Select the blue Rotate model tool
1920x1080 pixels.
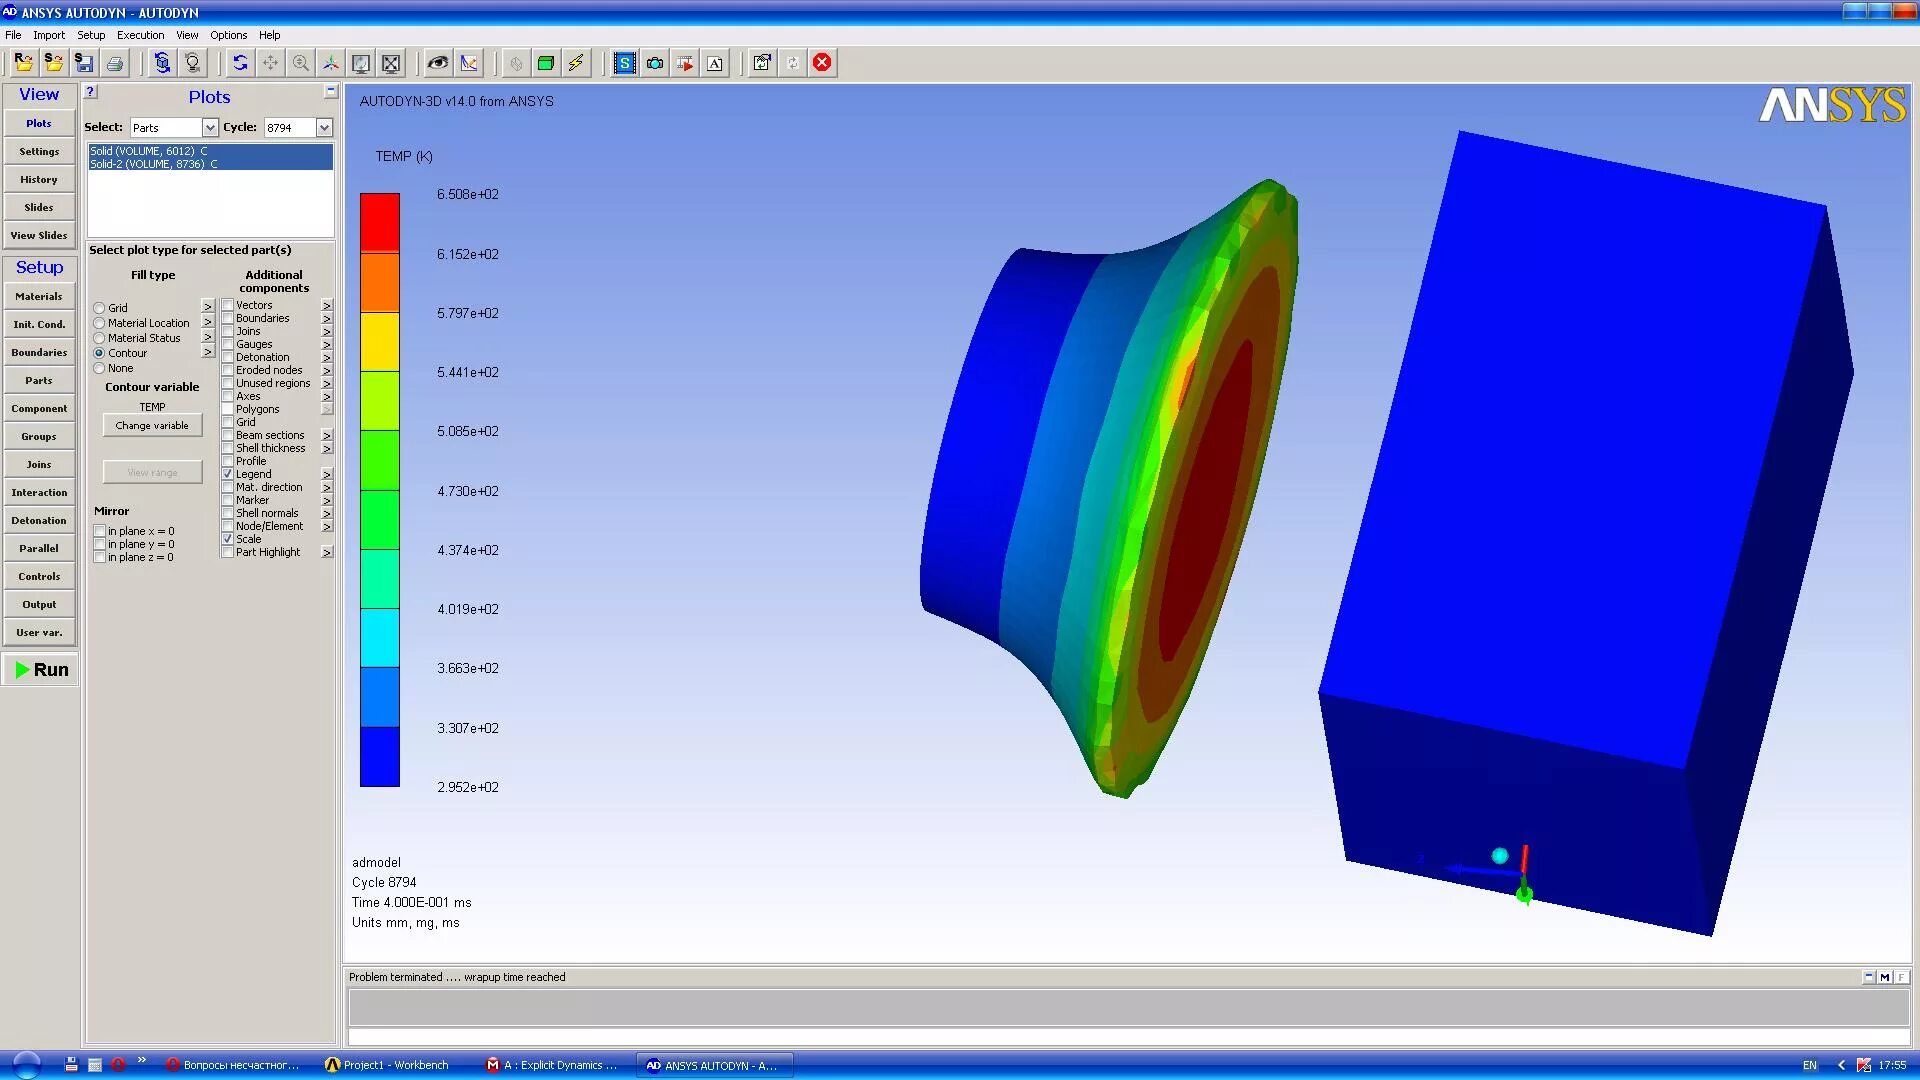(240, 63)
